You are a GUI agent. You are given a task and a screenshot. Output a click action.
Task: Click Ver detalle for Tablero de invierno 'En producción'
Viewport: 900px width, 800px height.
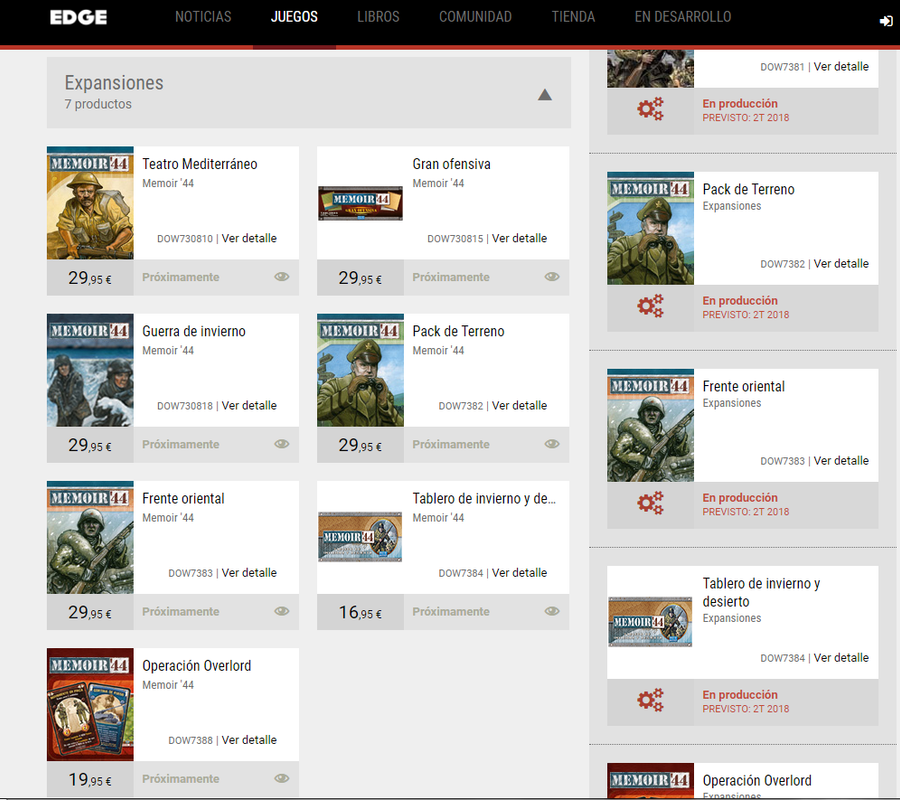(x=841, y=658)
